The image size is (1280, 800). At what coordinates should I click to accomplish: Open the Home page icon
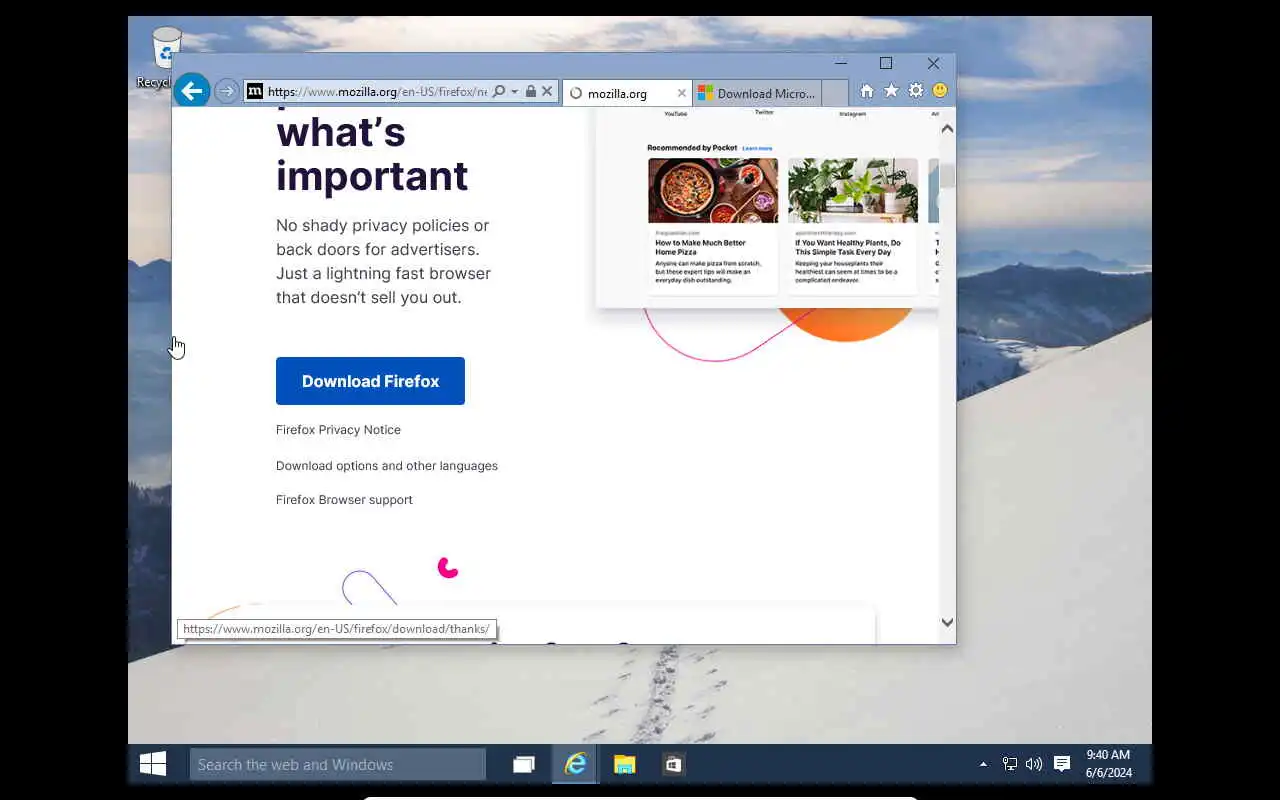coord(867,91)
